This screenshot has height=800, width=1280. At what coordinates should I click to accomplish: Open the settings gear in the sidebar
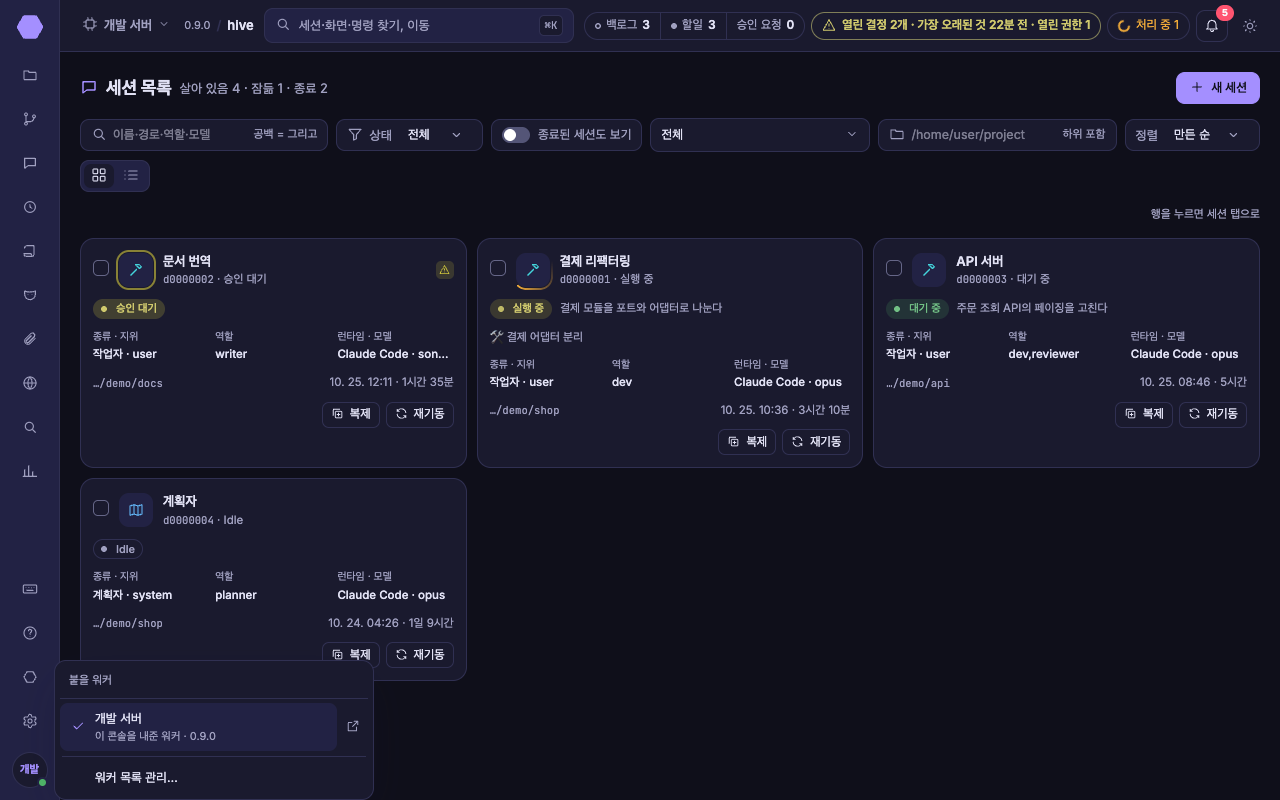[x=30, y=721]
